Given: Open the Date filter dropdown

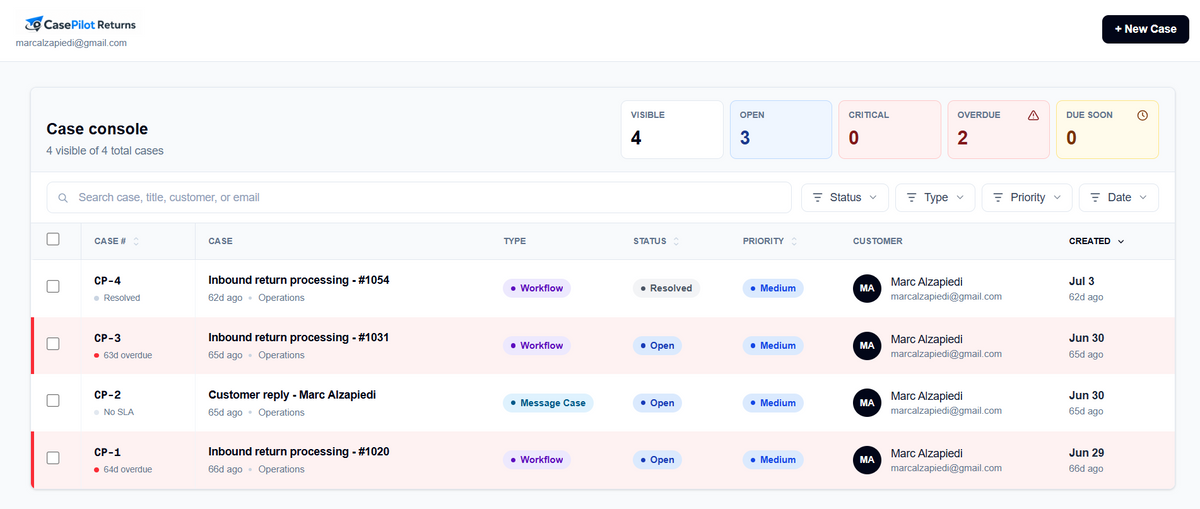Looking at the screenshot, I should [1119, 198].
